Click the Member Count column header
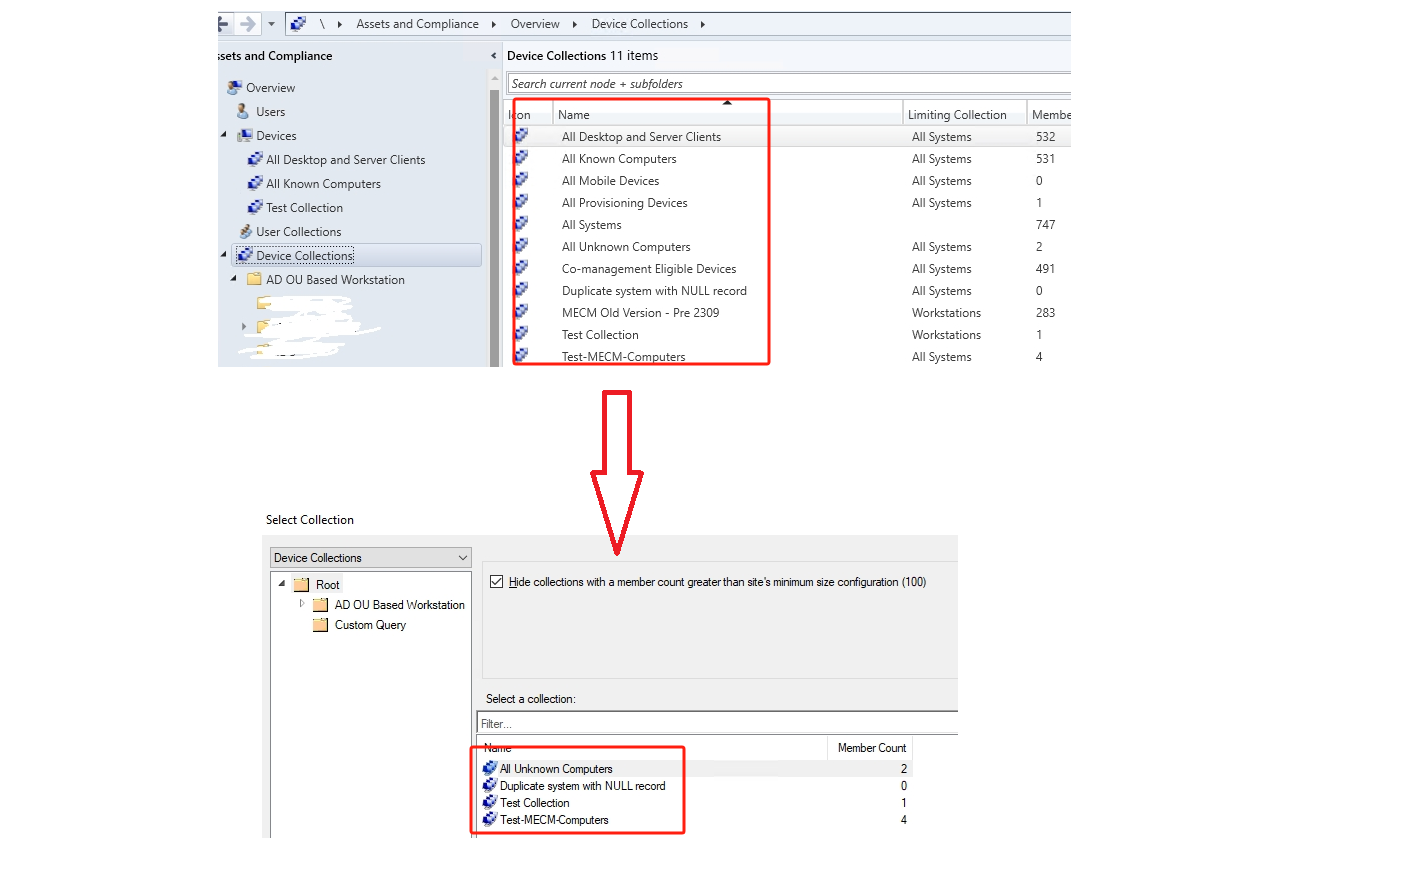Image resolution: width=1426 pixels, height=872 pixels. click(869, 747)
